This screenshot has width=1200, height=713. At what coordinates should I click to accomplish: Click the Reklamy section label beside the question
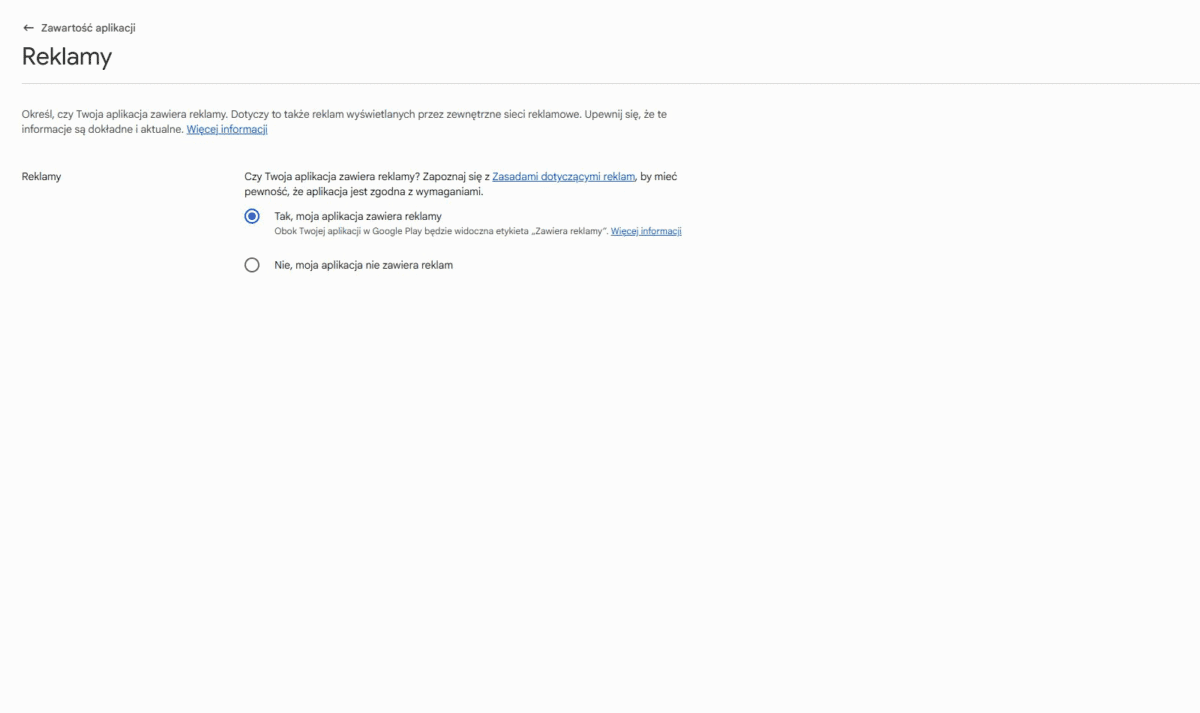click(42, 176)
